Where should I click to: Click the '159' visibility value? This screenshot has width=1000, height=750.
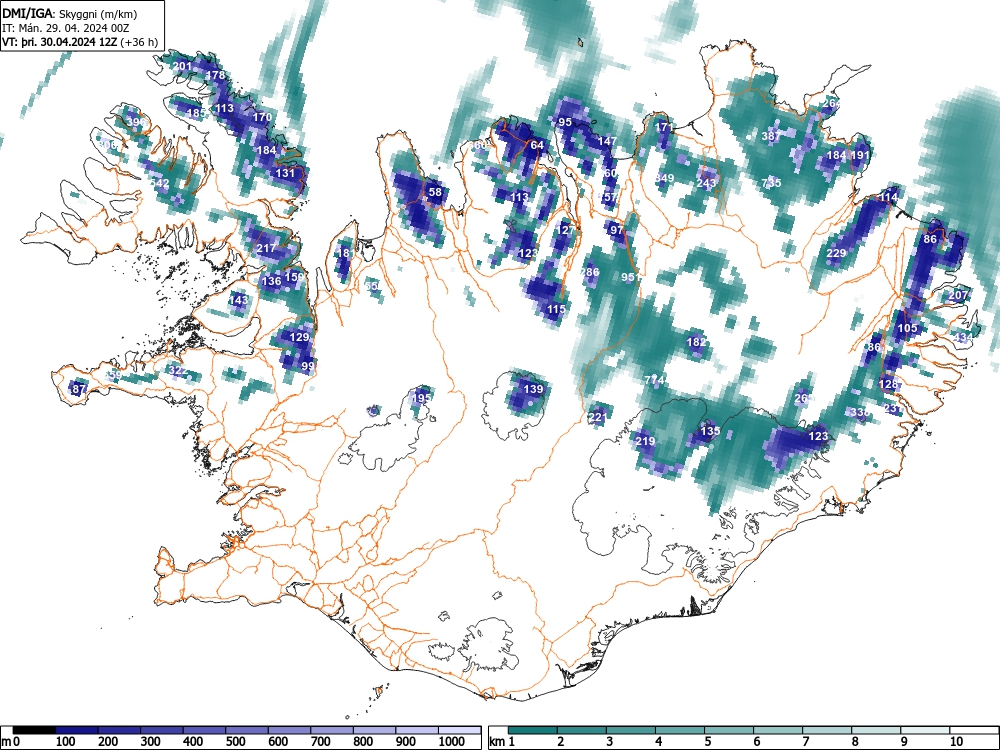pos(294,277)
